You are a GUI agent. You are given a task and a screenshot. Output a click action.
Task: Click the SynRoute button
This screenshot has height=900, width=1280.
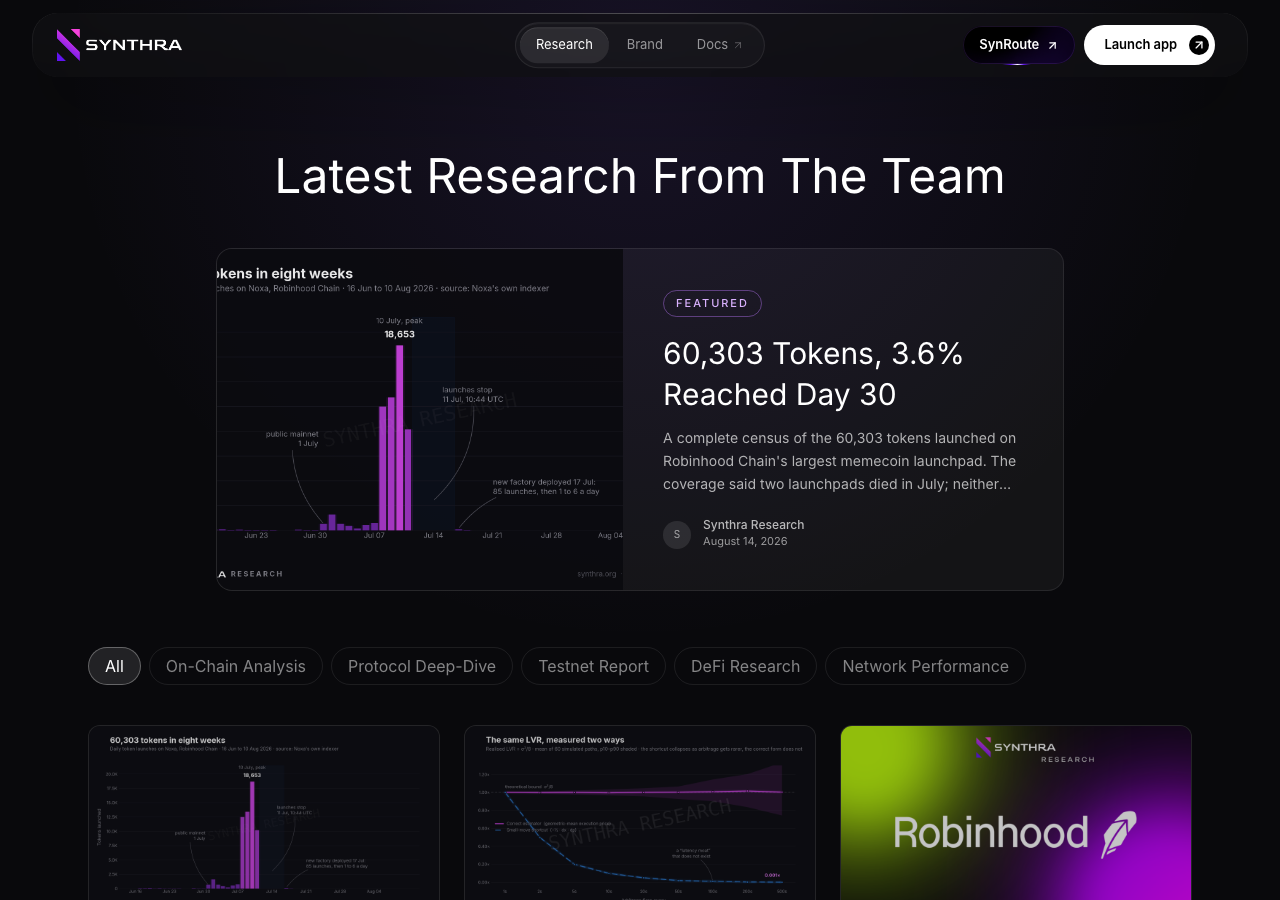click(1018, 45)
